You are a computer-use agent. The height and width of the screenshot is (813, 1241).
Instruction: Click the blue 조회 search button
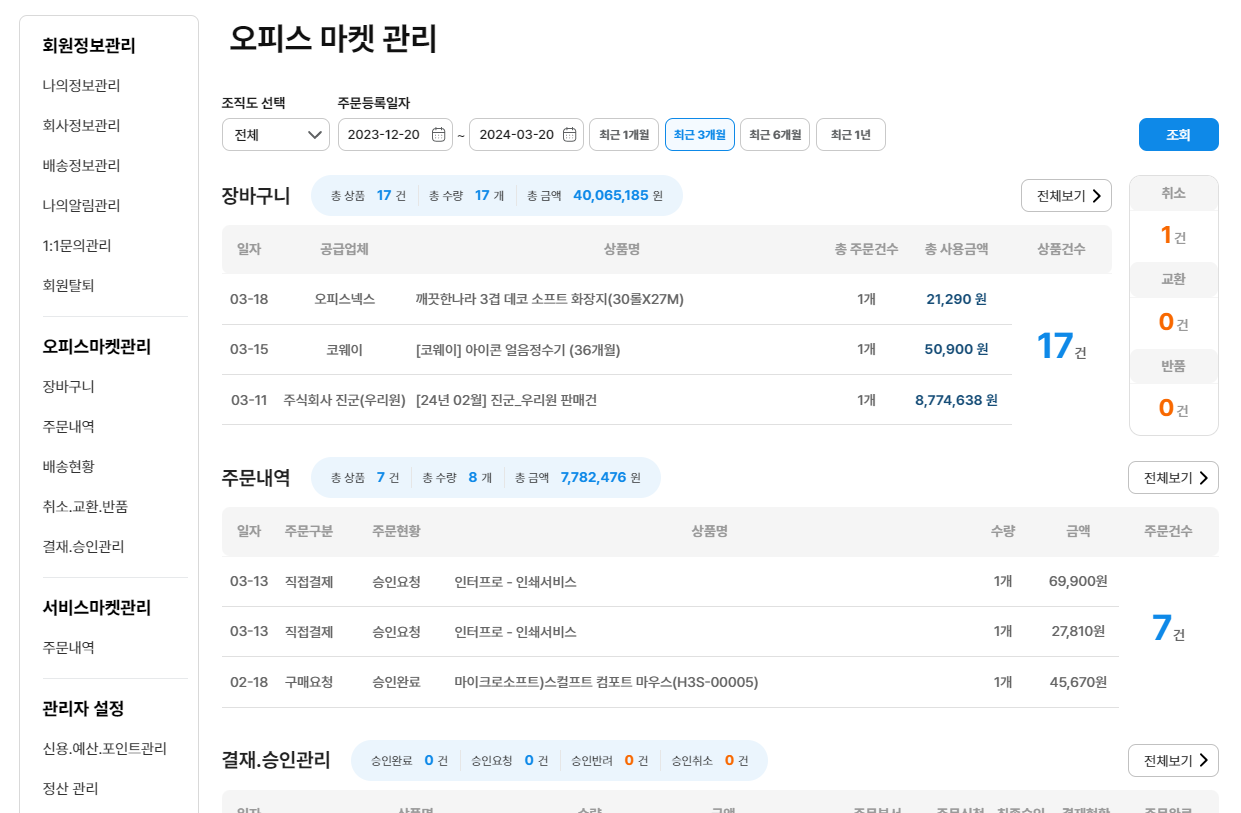point(1178,135)
